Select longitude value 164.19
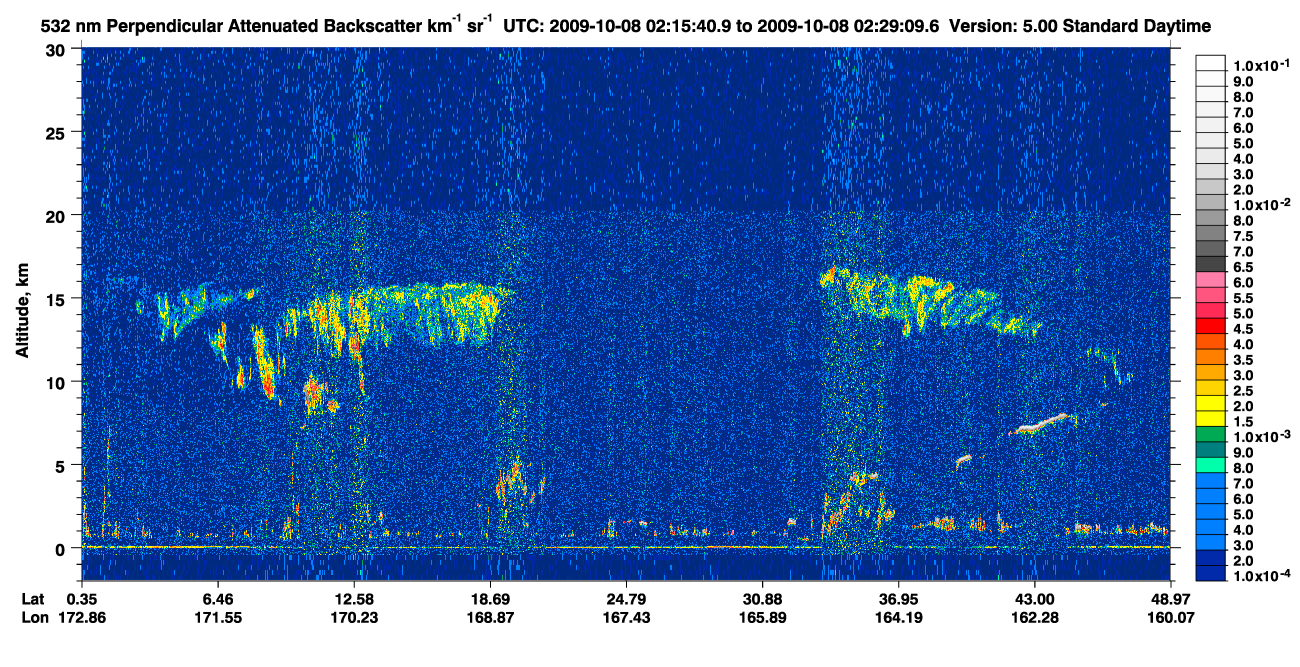The height and width of the screenshot is (667, 1300). pos(898,617)
